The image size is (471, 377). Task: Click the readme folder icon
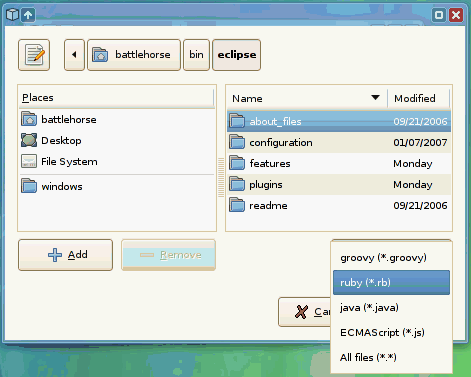[x=237, y=205]
